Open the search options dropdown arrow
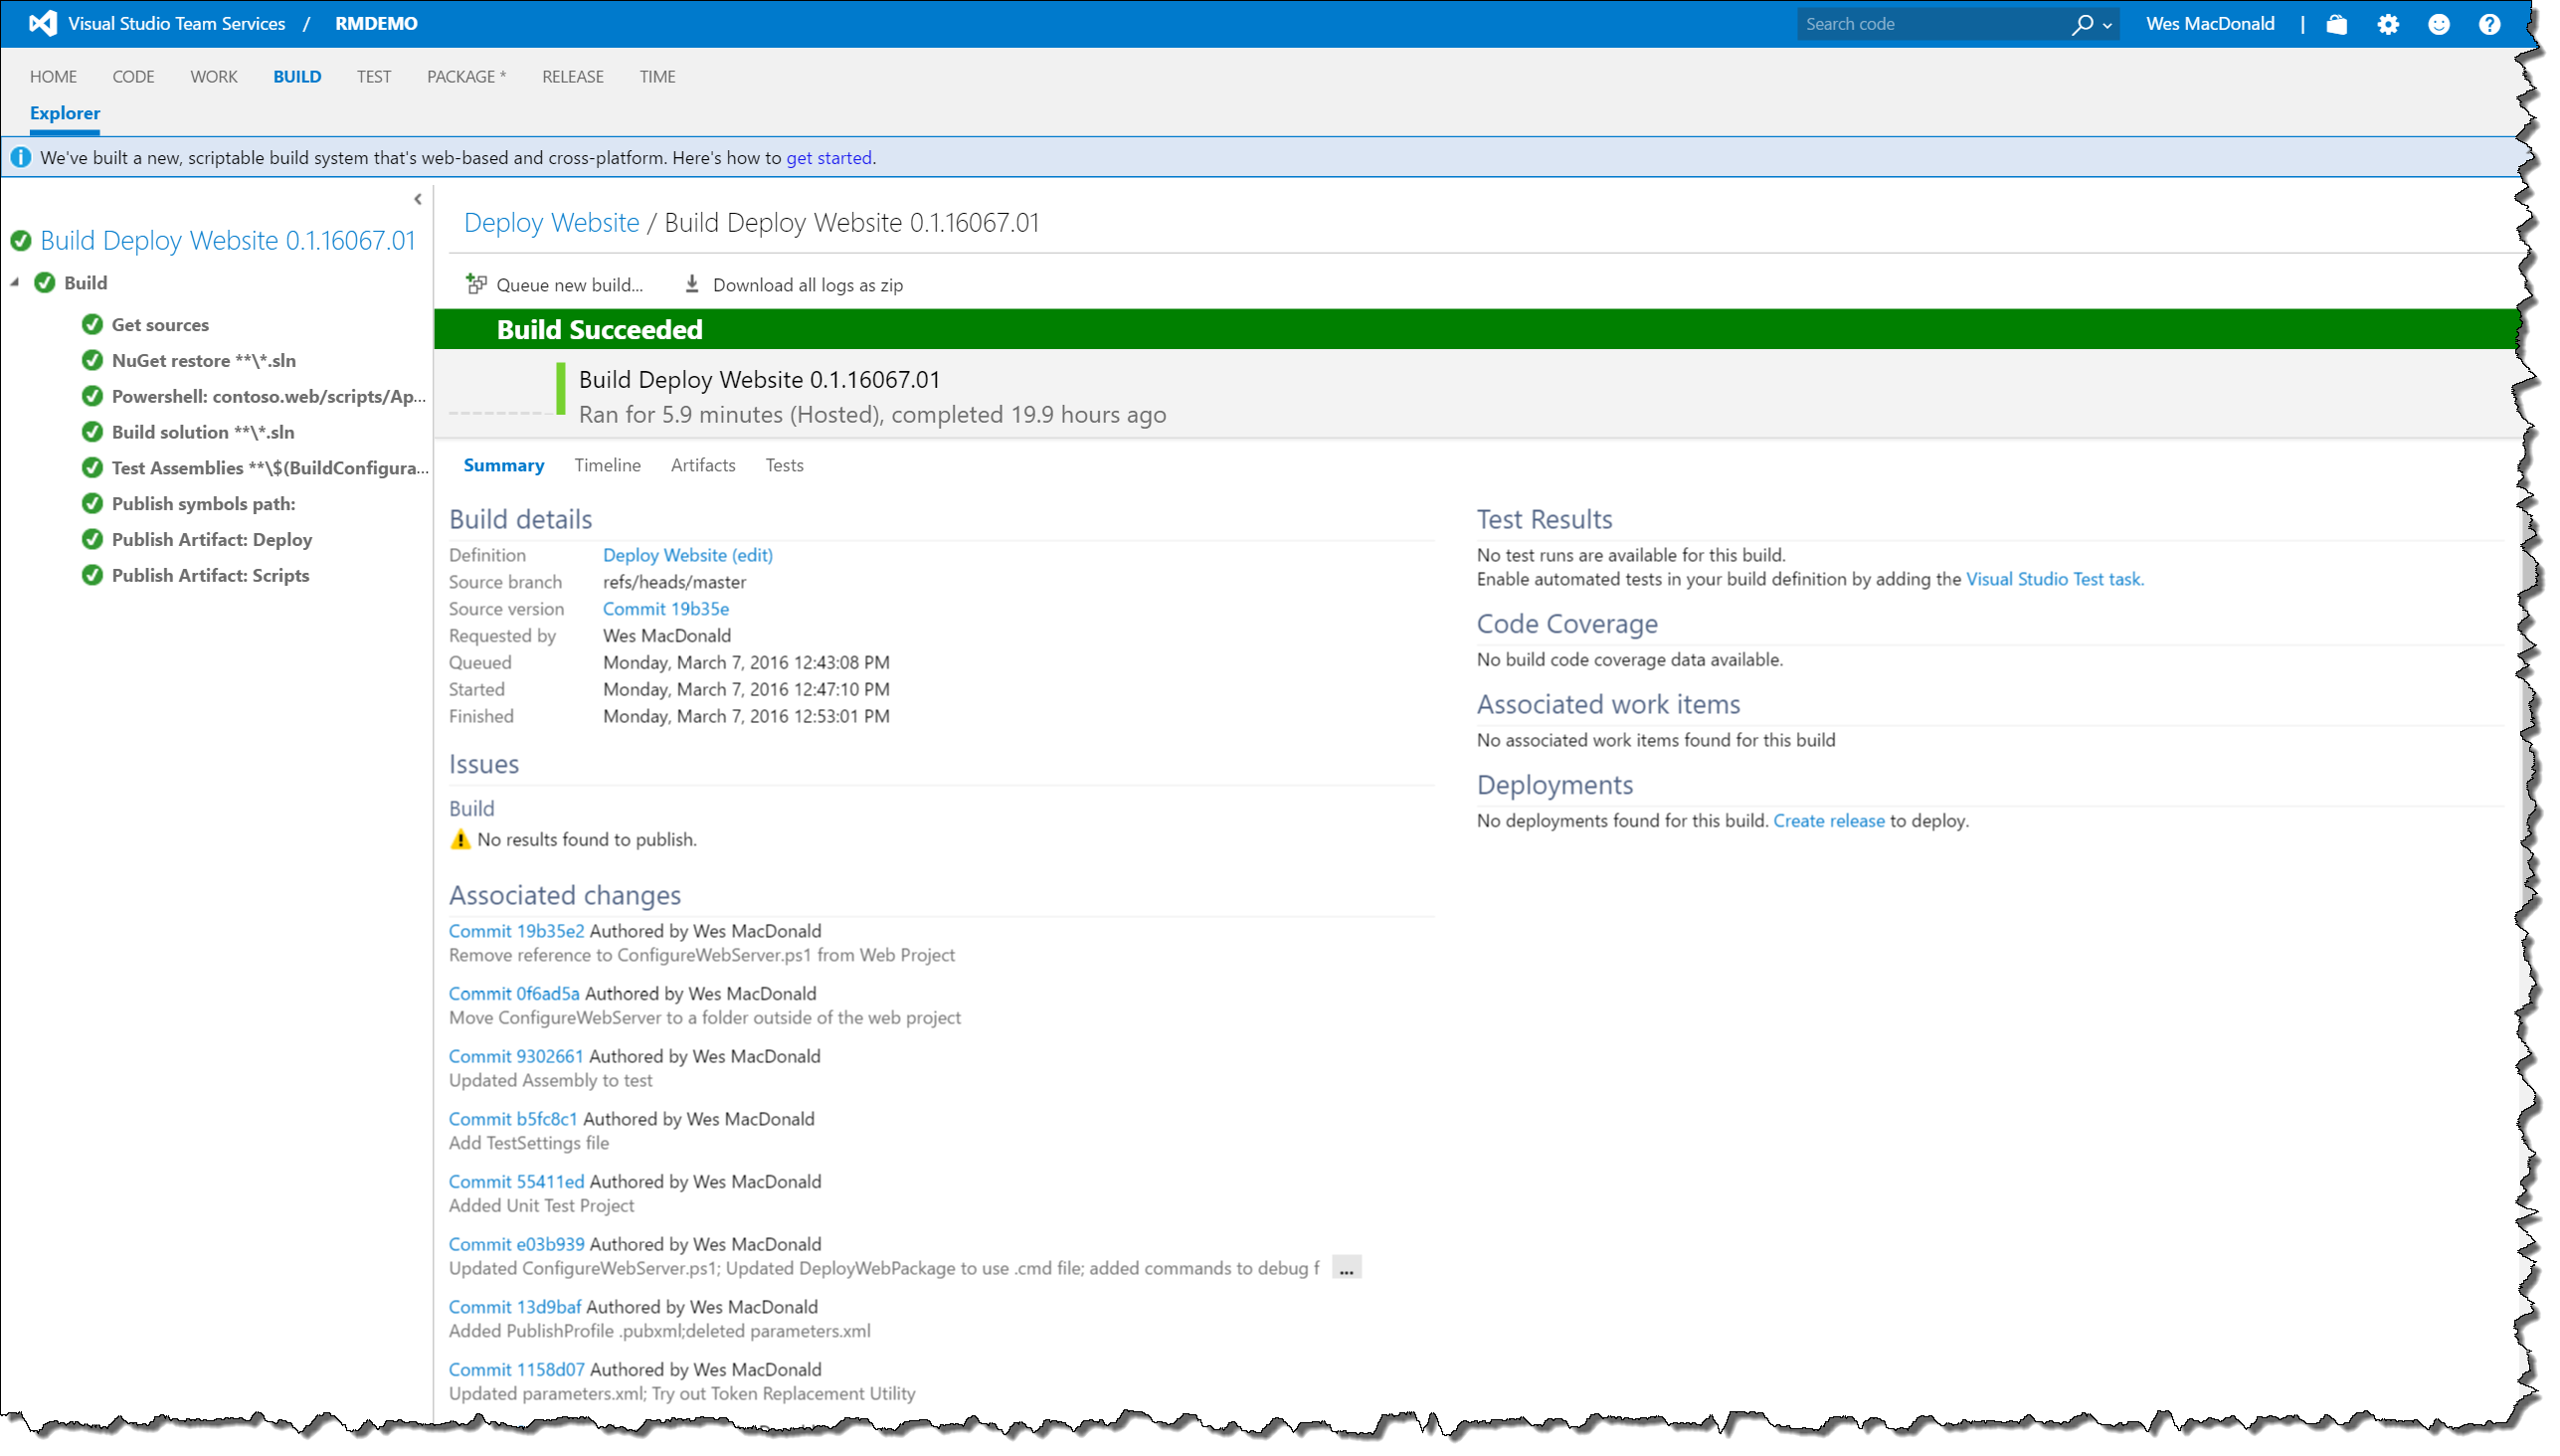The height and width of the screenshot is (1456, 2560). 2107,26
